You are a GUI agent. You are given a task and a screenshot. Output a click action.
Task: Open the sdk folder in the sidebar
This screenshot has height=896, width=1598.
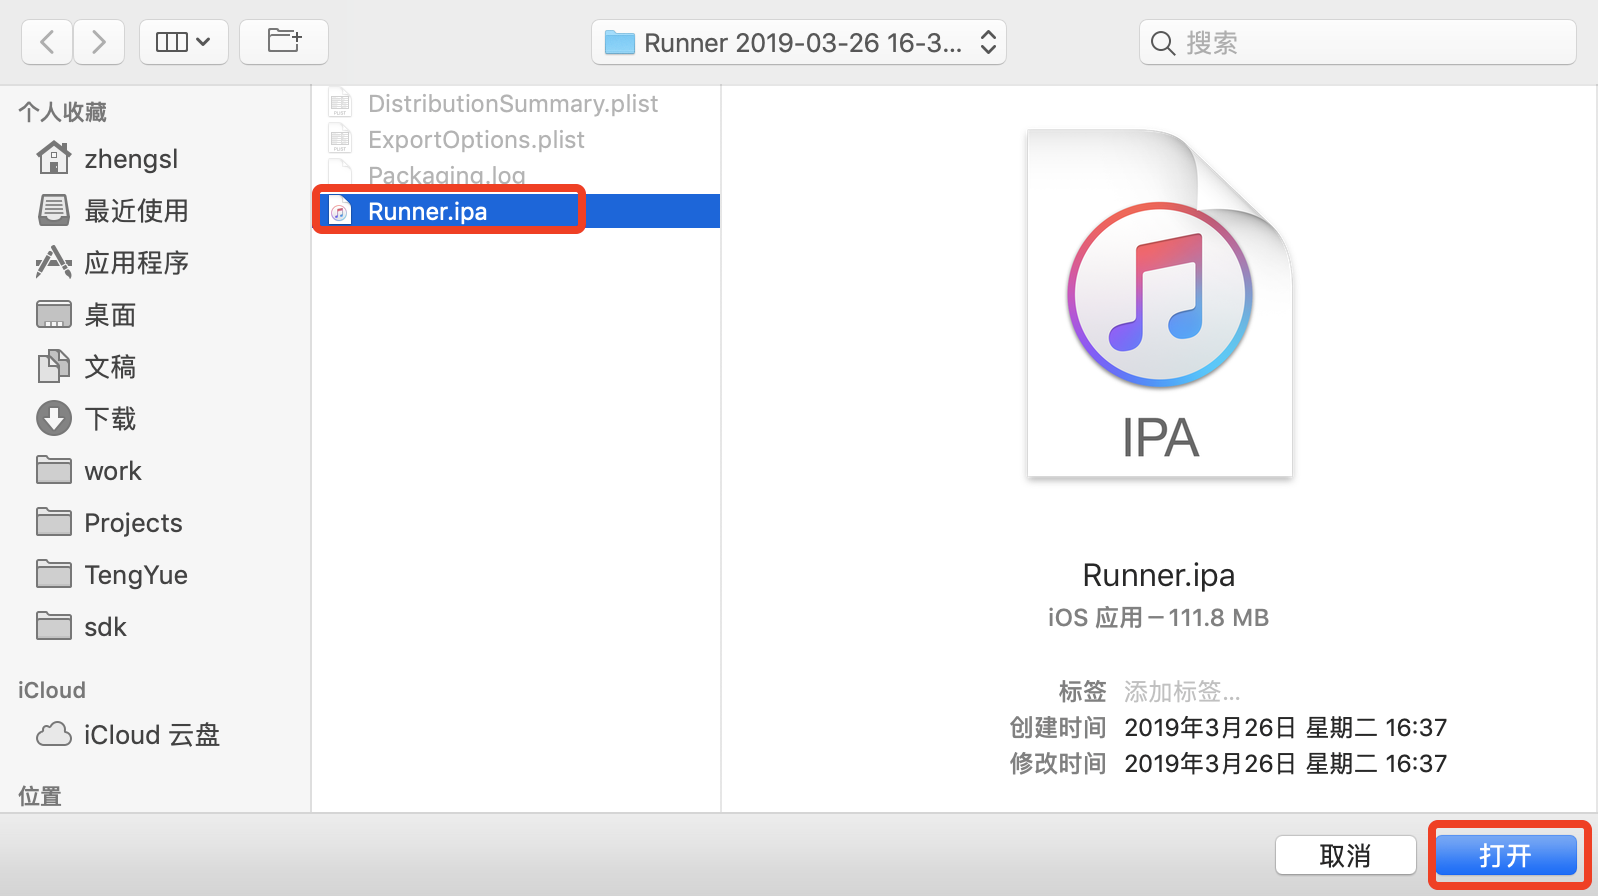point(105,627)
